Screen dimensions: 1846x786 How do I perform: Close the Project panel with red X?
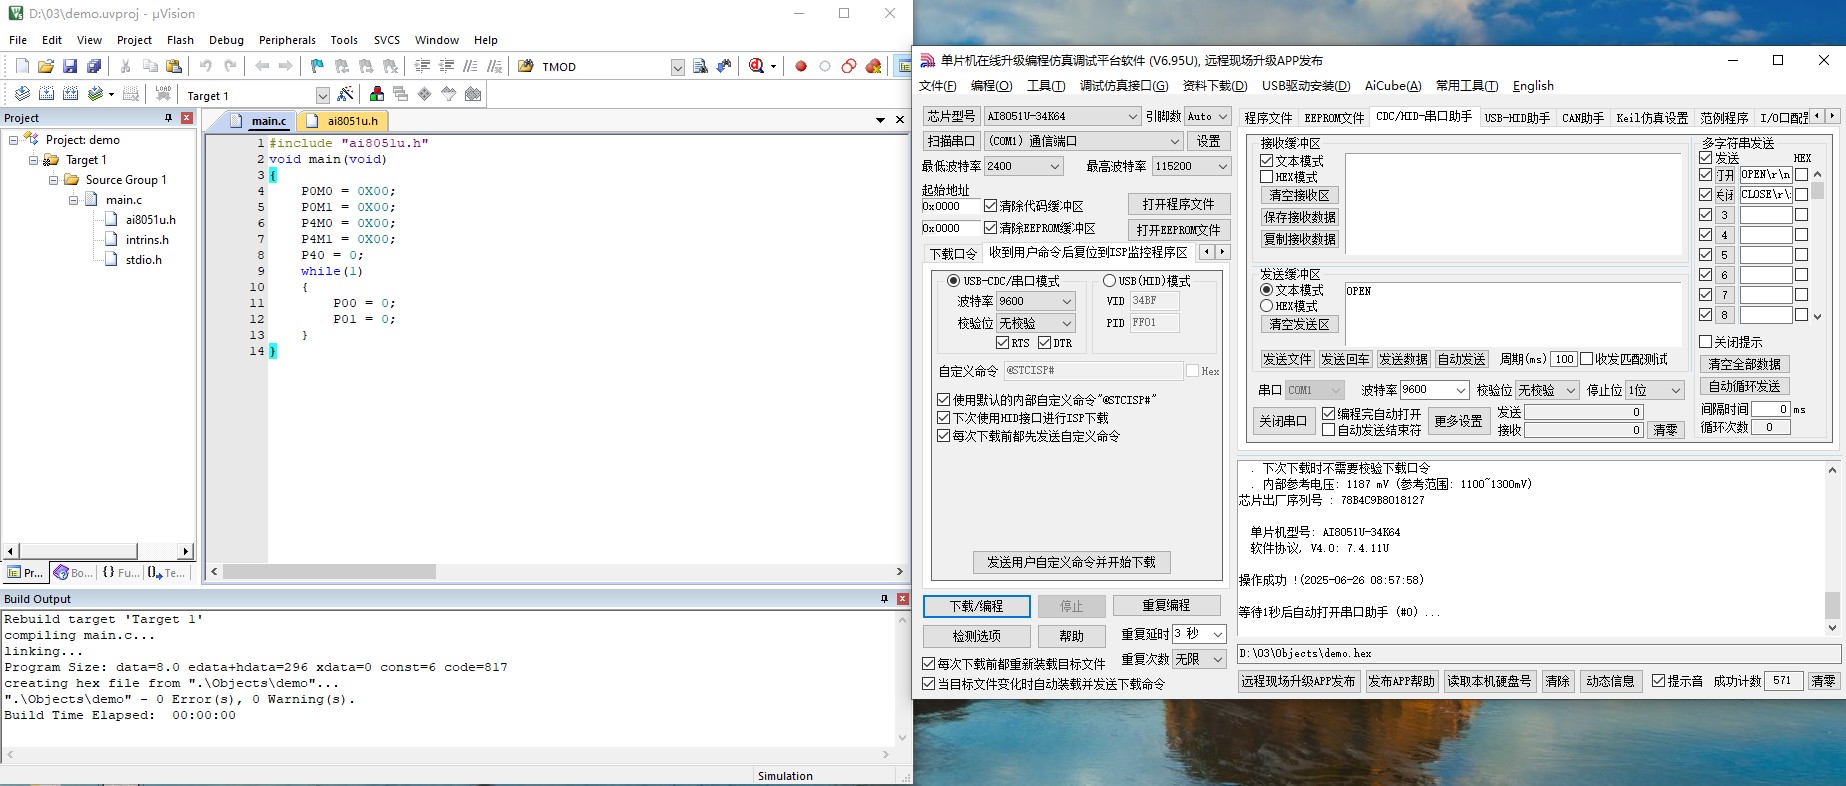point(187,118)
